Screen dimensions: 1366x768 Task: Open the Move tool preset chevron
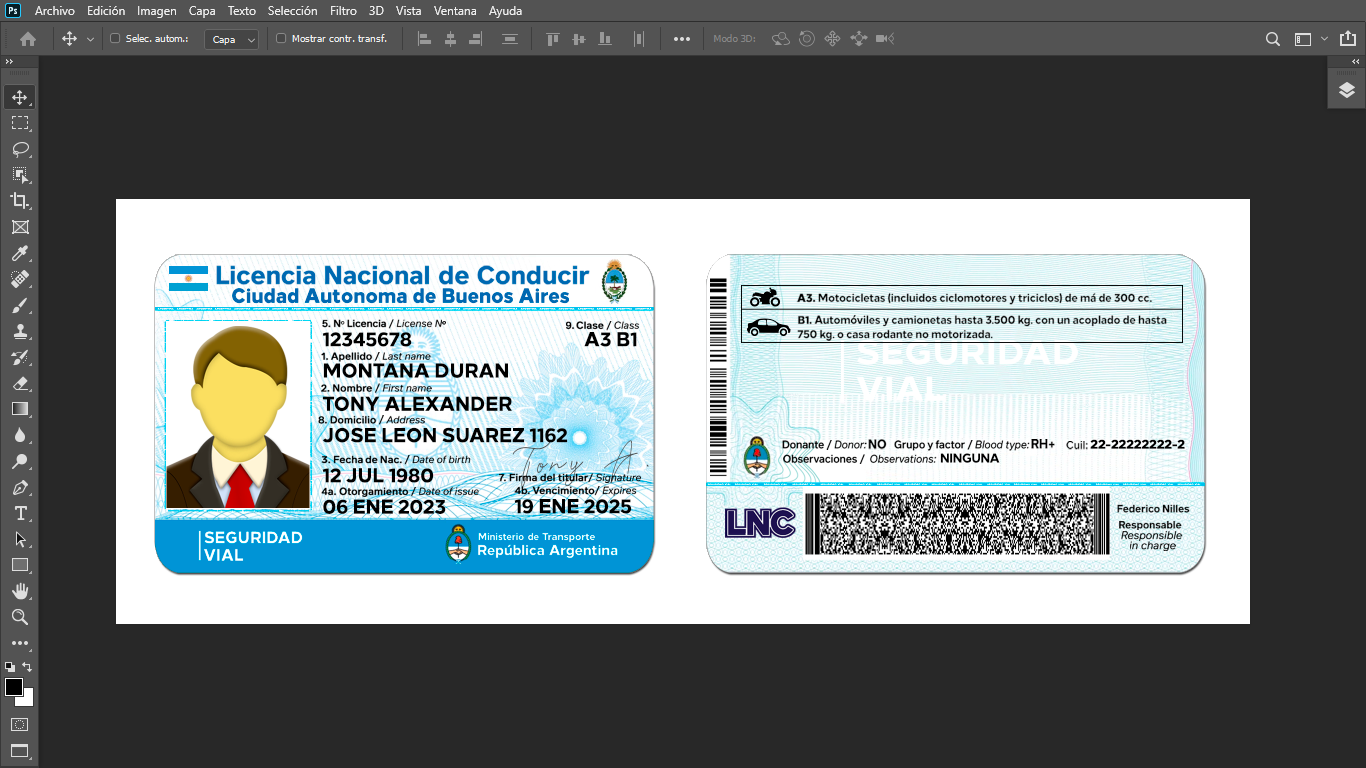90,38
